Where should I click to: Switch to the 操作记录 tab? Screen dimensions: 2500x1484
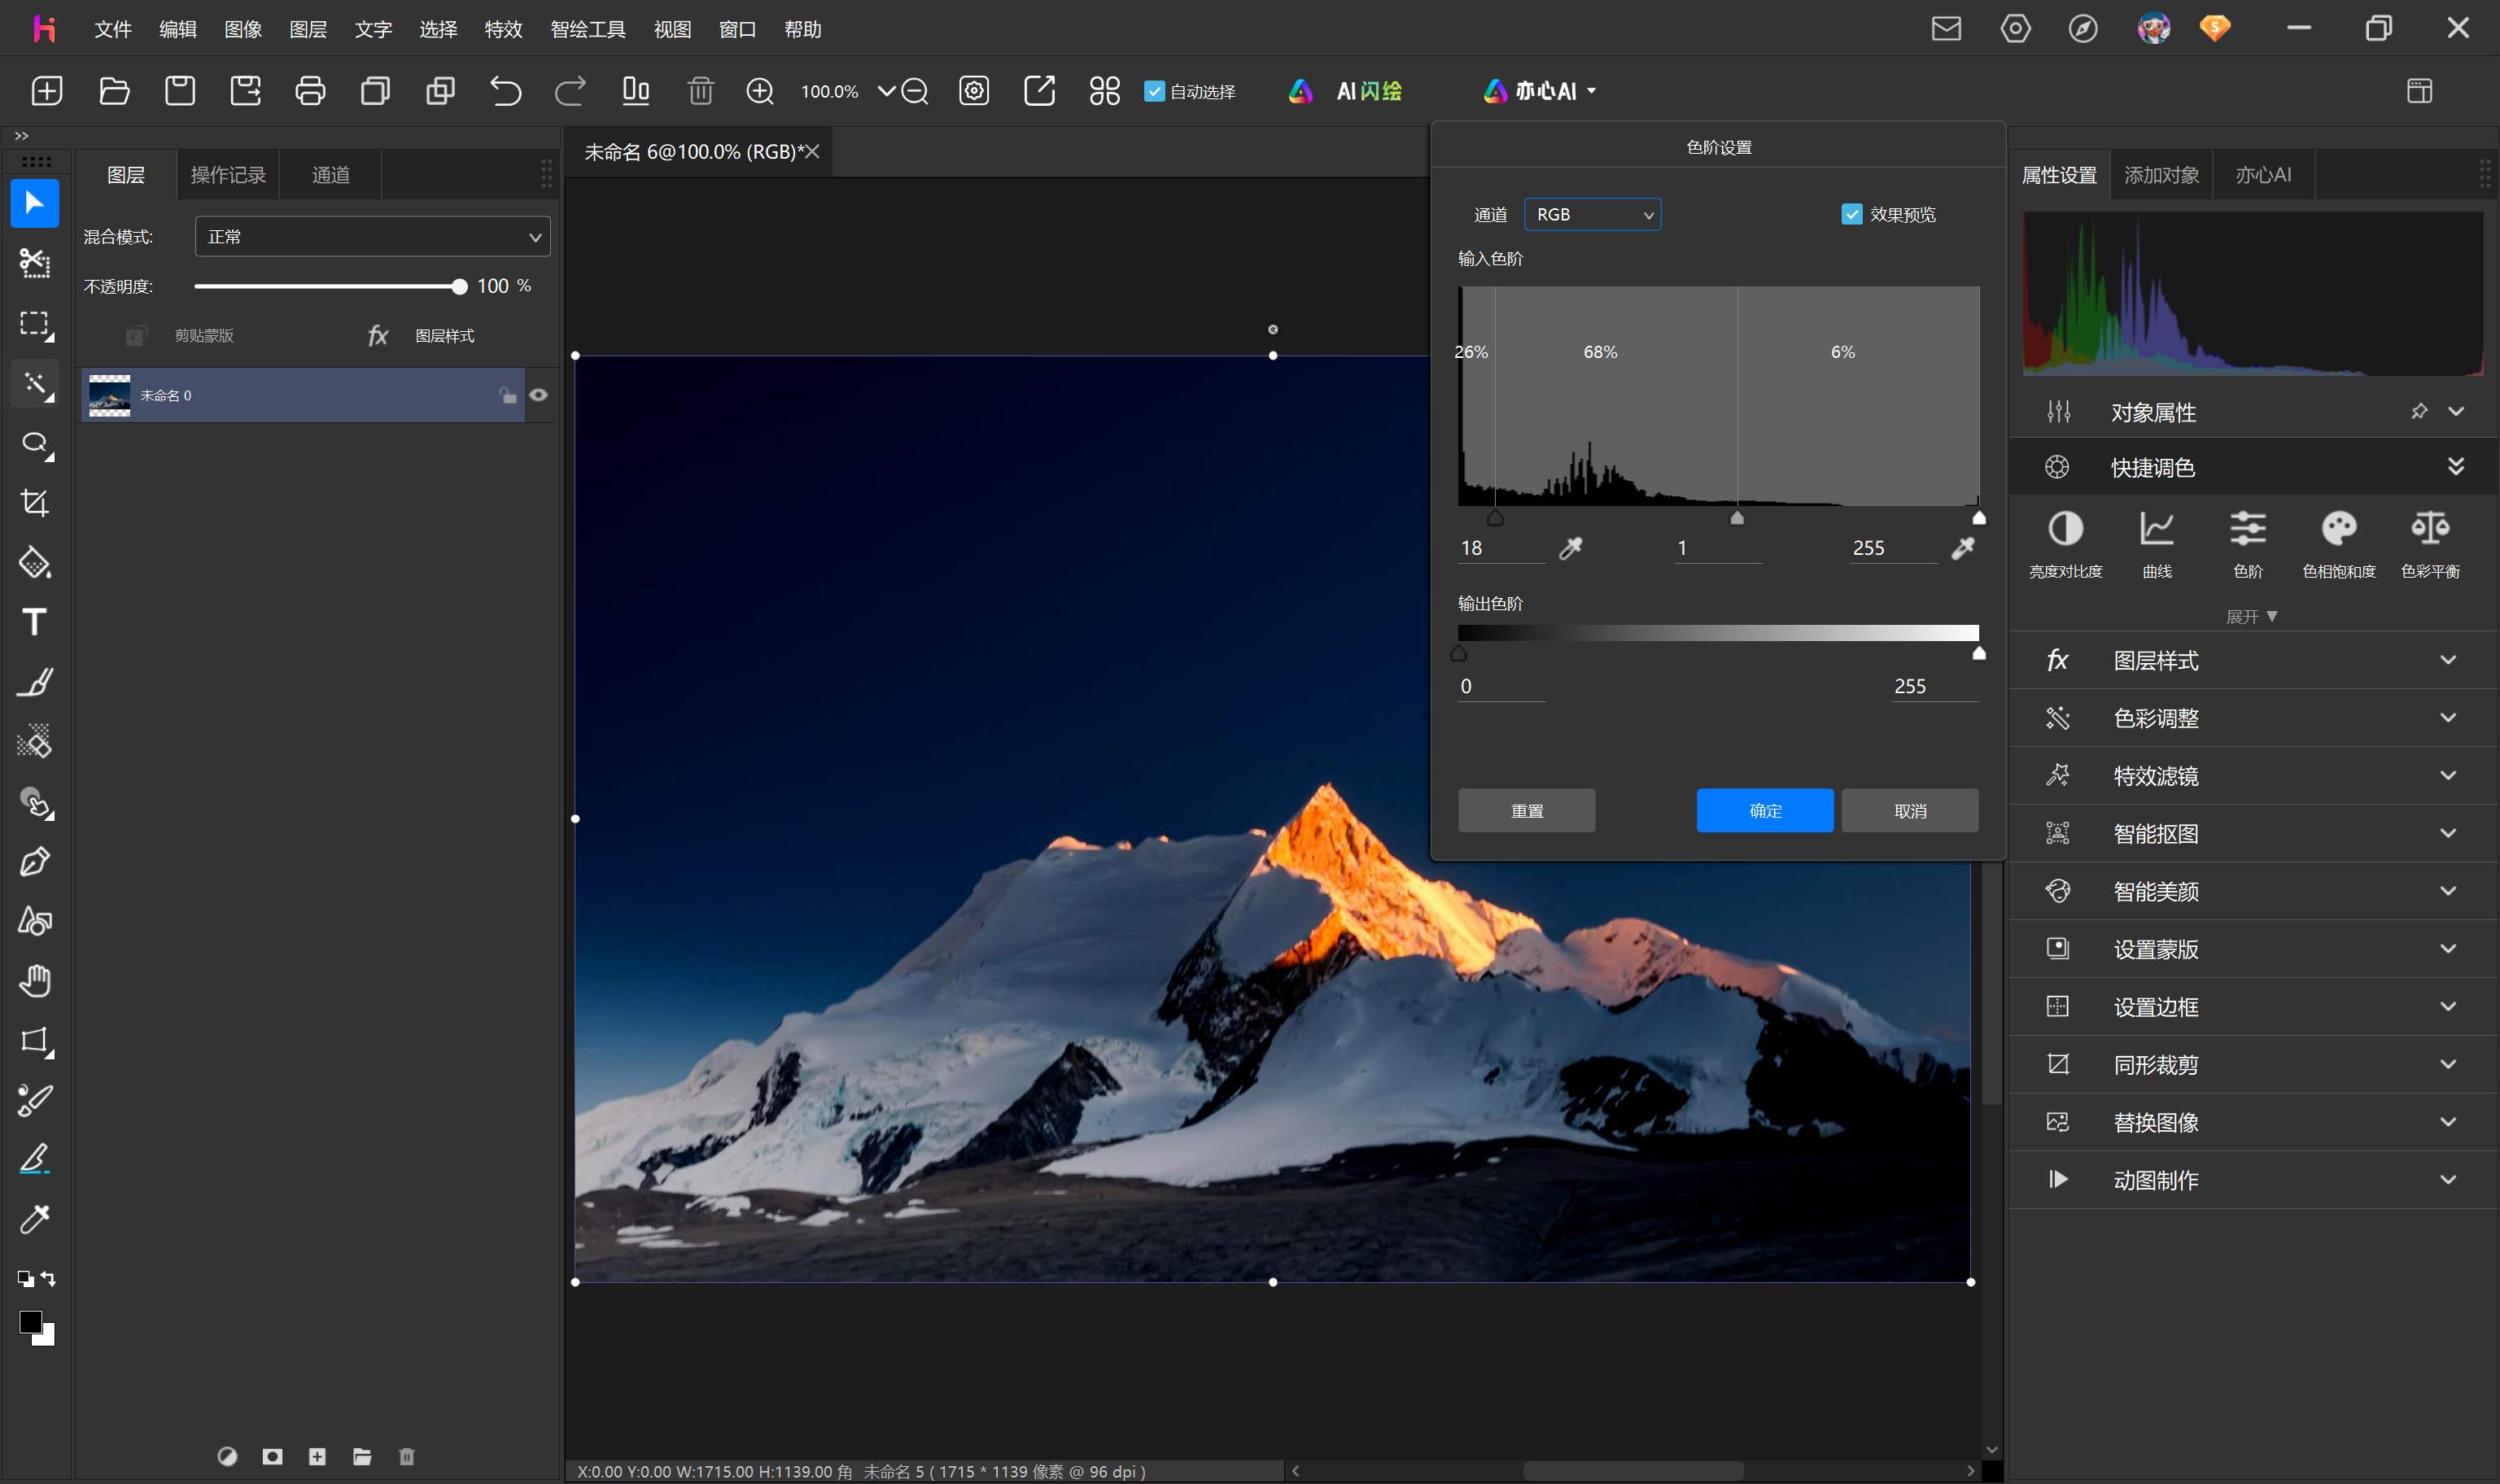(228, 175)
